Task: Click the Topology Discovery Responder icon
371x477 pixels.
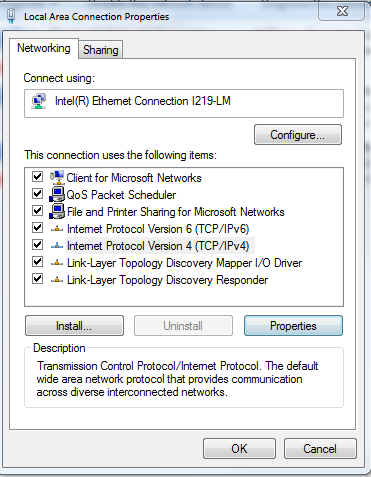Action: pyautogui.click(x=57, y=280)
